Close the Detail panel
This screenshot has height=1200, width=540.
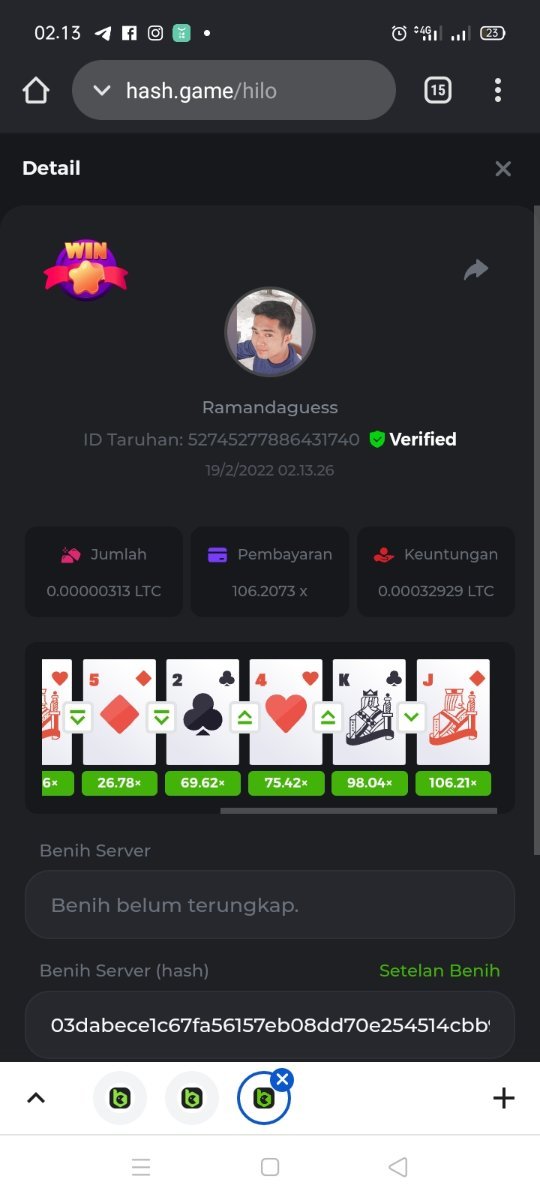503,169
